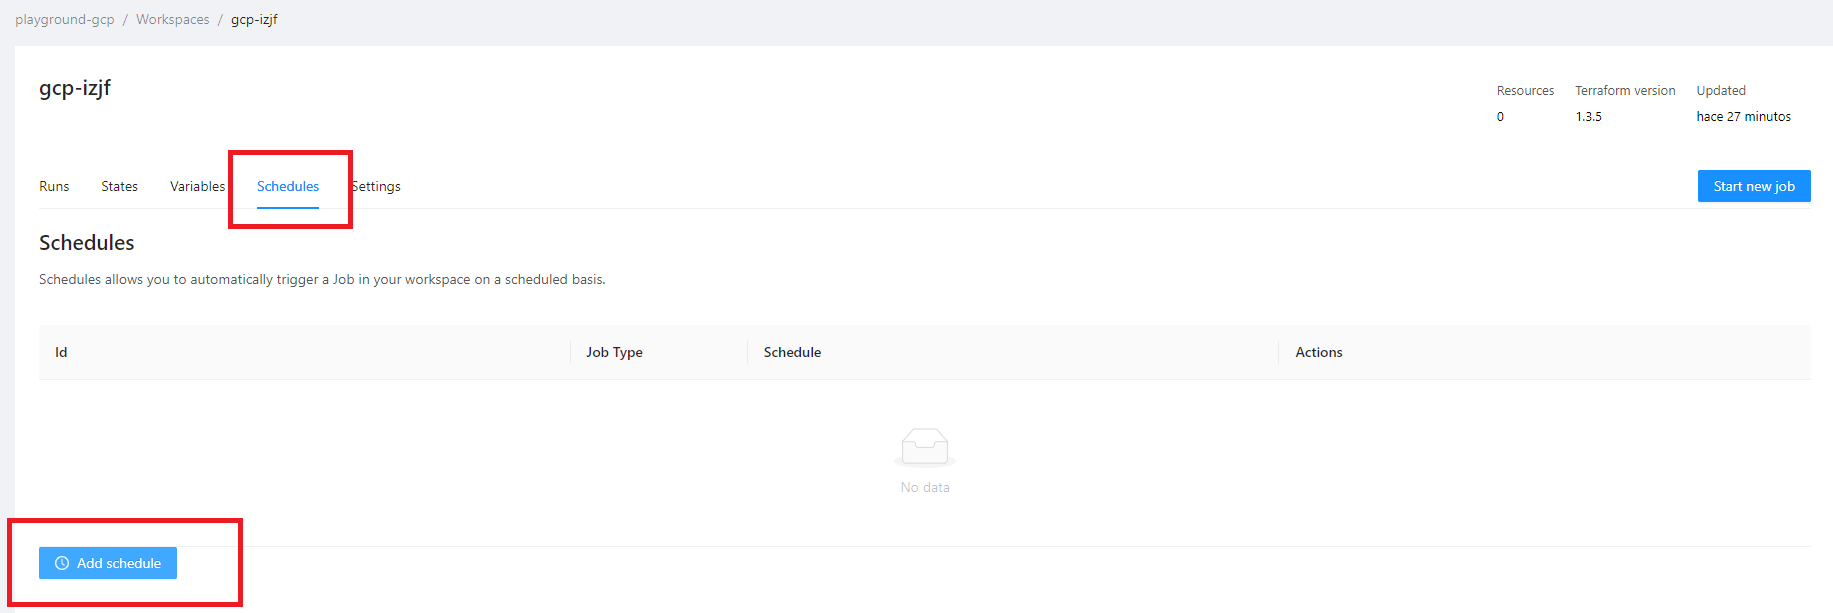Open Workspaces from the breadcrumb
1833x613 pixels.
tap(173, 19)
